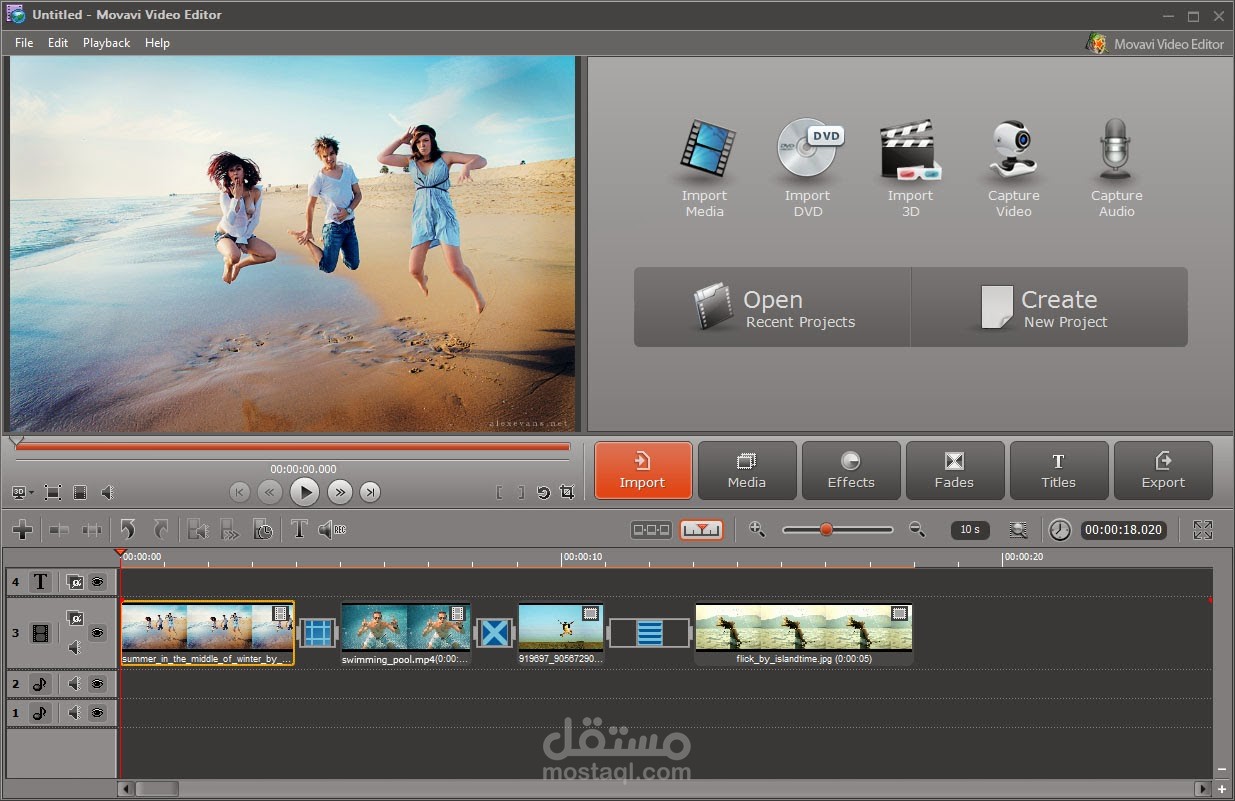The width and height of the screenshot is (1235, 801).
Task: Click the zoom-in magnifier on timeline
Action: pos(757,530)
